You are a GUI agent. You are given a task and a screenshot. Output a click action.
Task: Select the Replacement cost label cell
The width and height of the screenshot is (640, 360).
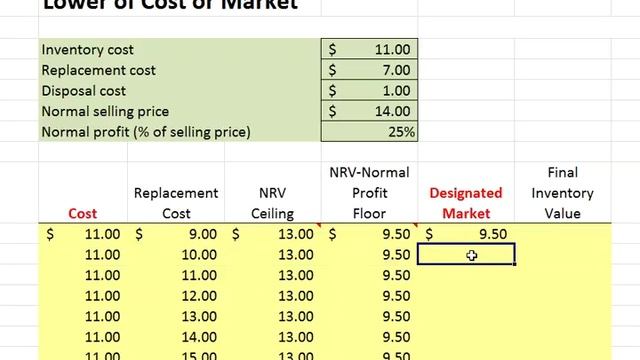click(180, 70)
